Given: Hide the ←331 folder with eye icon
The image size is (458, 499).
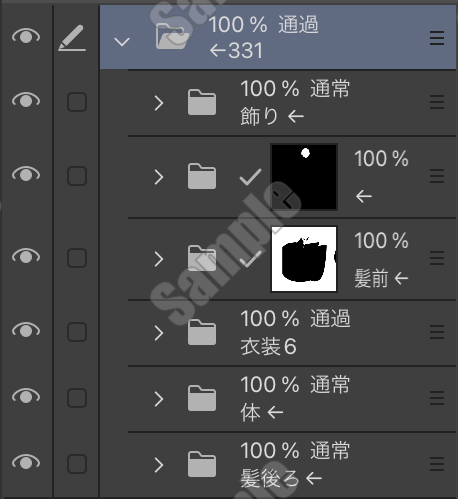Looking at the screenshot, I should pos(26,36).
